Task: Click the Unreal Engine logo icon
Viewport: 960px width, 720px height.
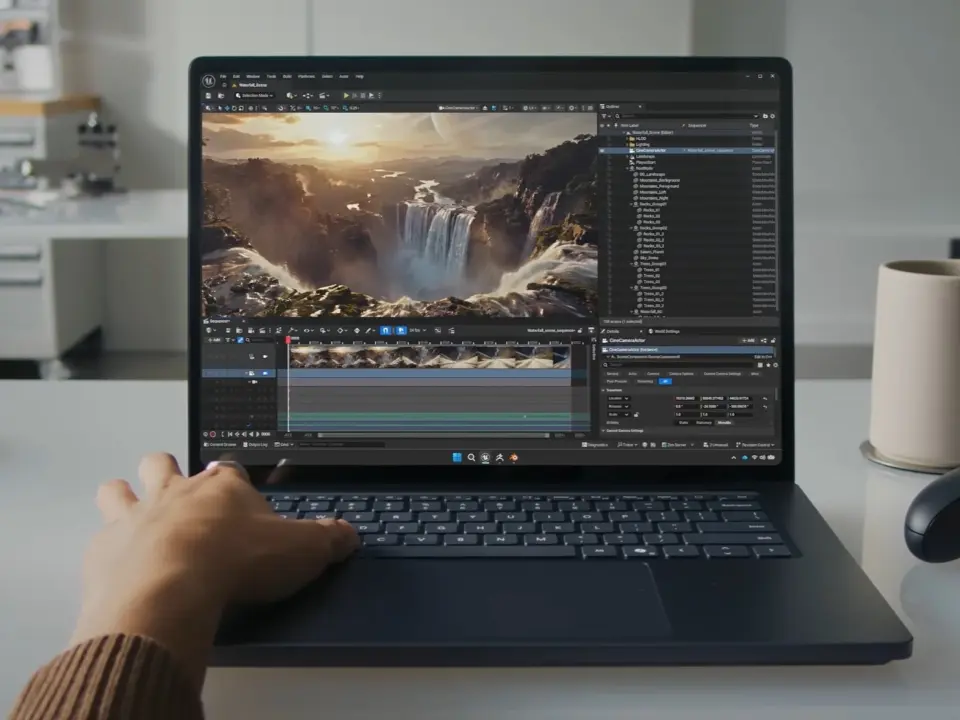Action: (208, 80)
